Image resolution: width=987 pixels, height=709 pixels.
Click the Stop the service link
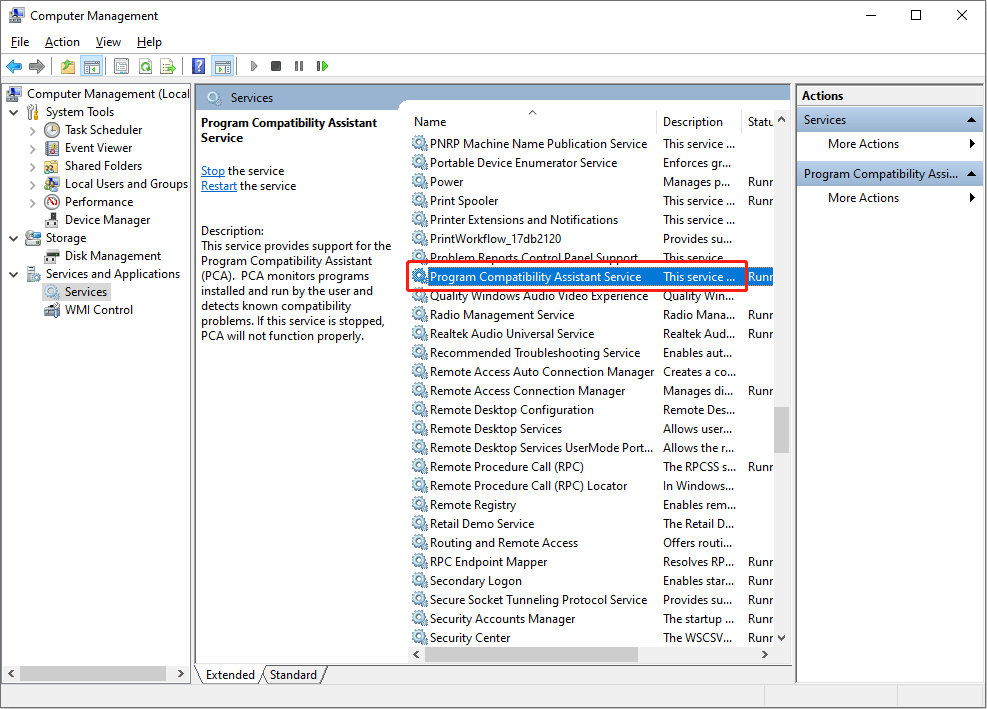coord(212,170)
